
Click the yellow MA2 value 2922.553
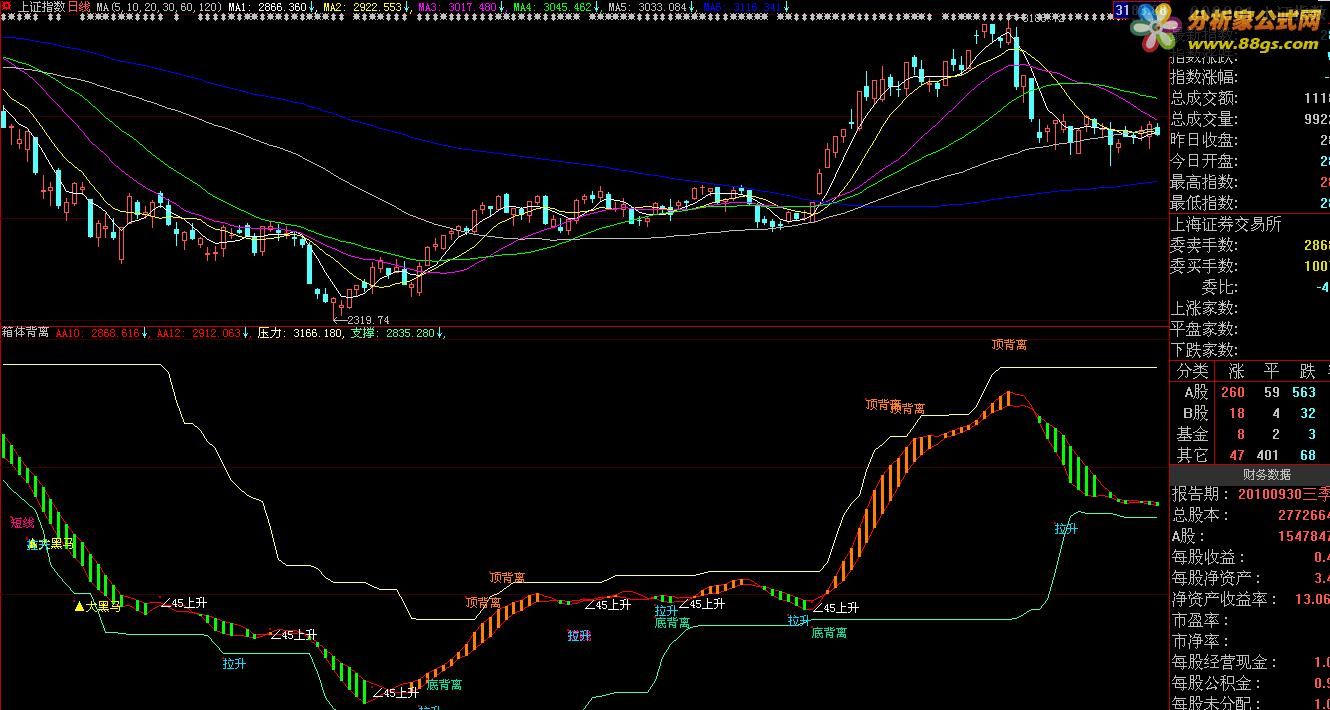click(x=378, y=6)
